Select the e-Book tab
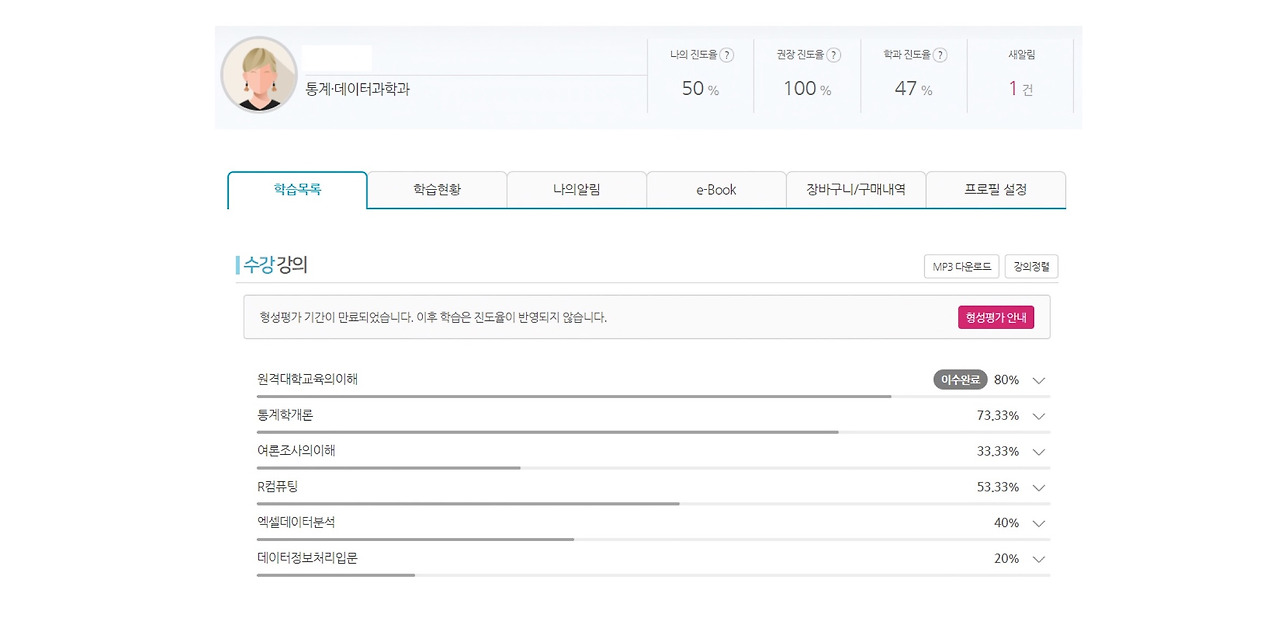 (x=716, y=189)
